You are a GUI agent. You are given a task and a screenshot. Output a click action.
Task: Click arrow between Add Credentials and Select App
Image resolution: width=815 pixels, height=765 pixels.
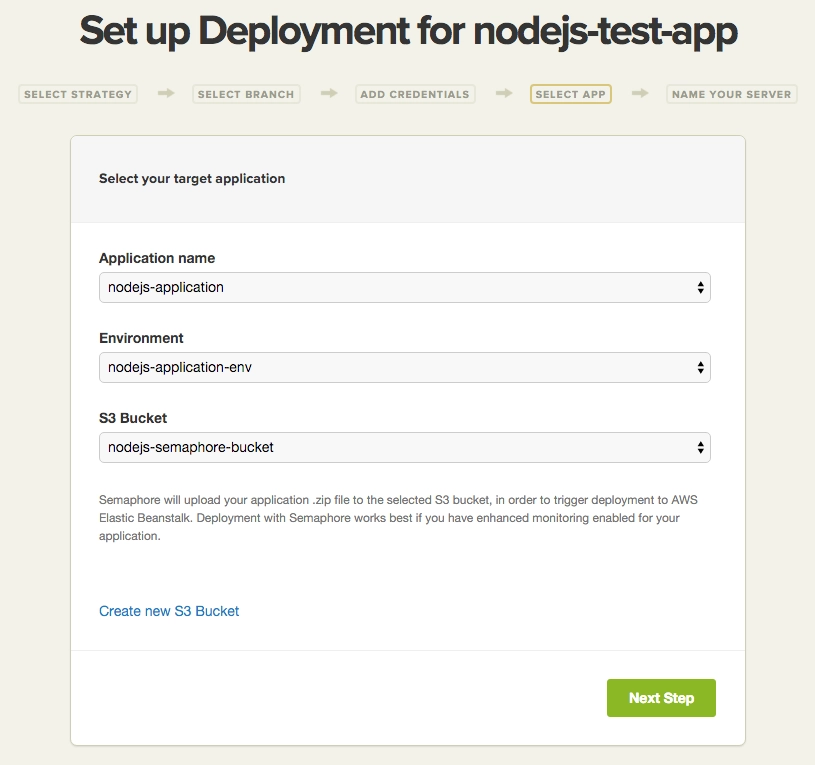pyautogui.click(x=504, y=94)
